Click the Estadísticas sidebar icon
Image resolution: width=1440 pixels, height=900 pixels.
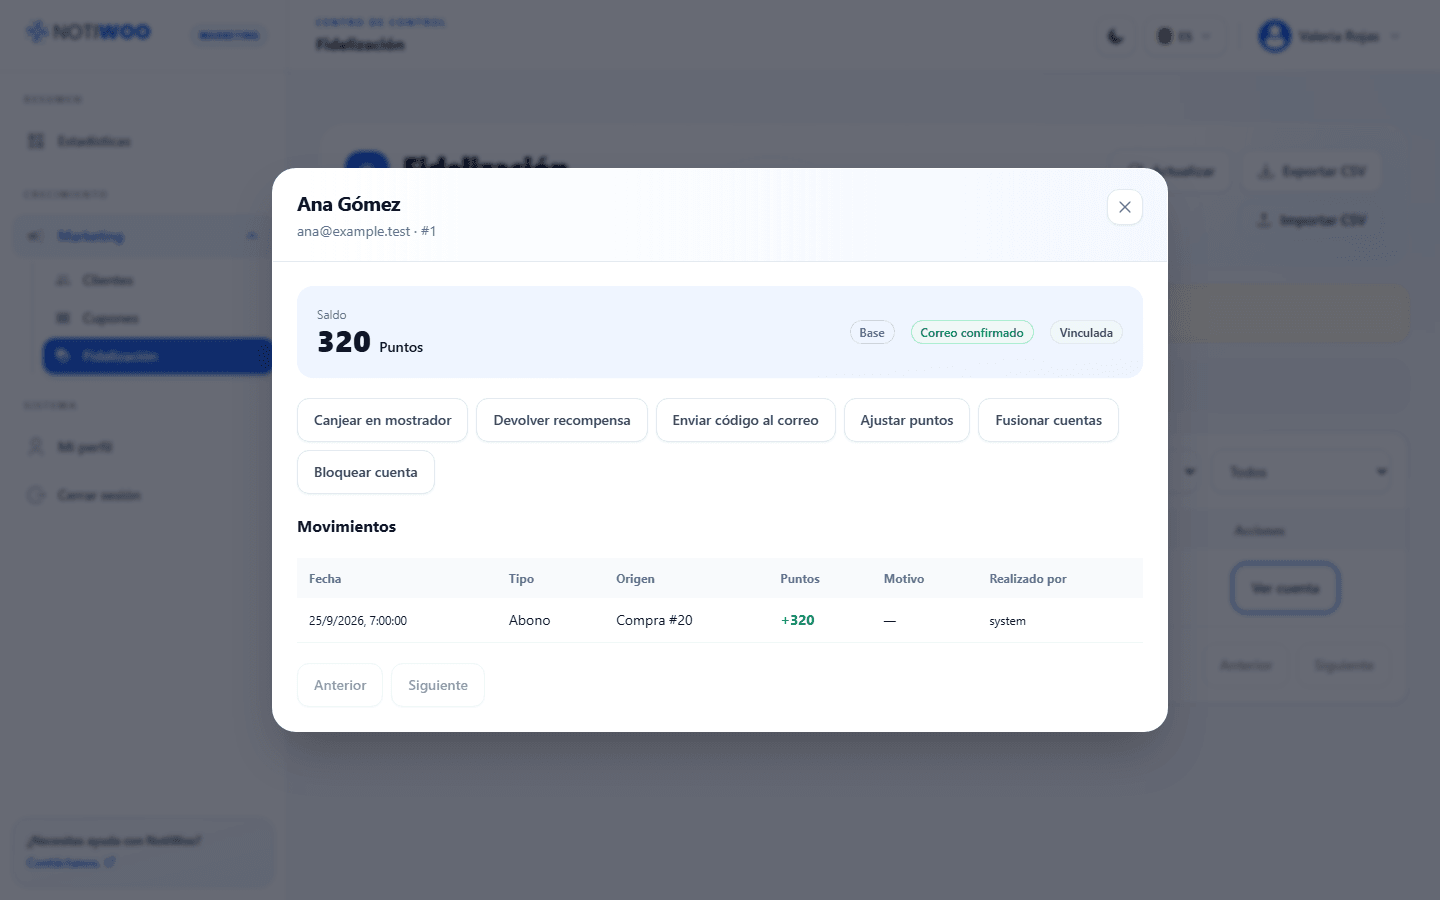click(36, 141)
